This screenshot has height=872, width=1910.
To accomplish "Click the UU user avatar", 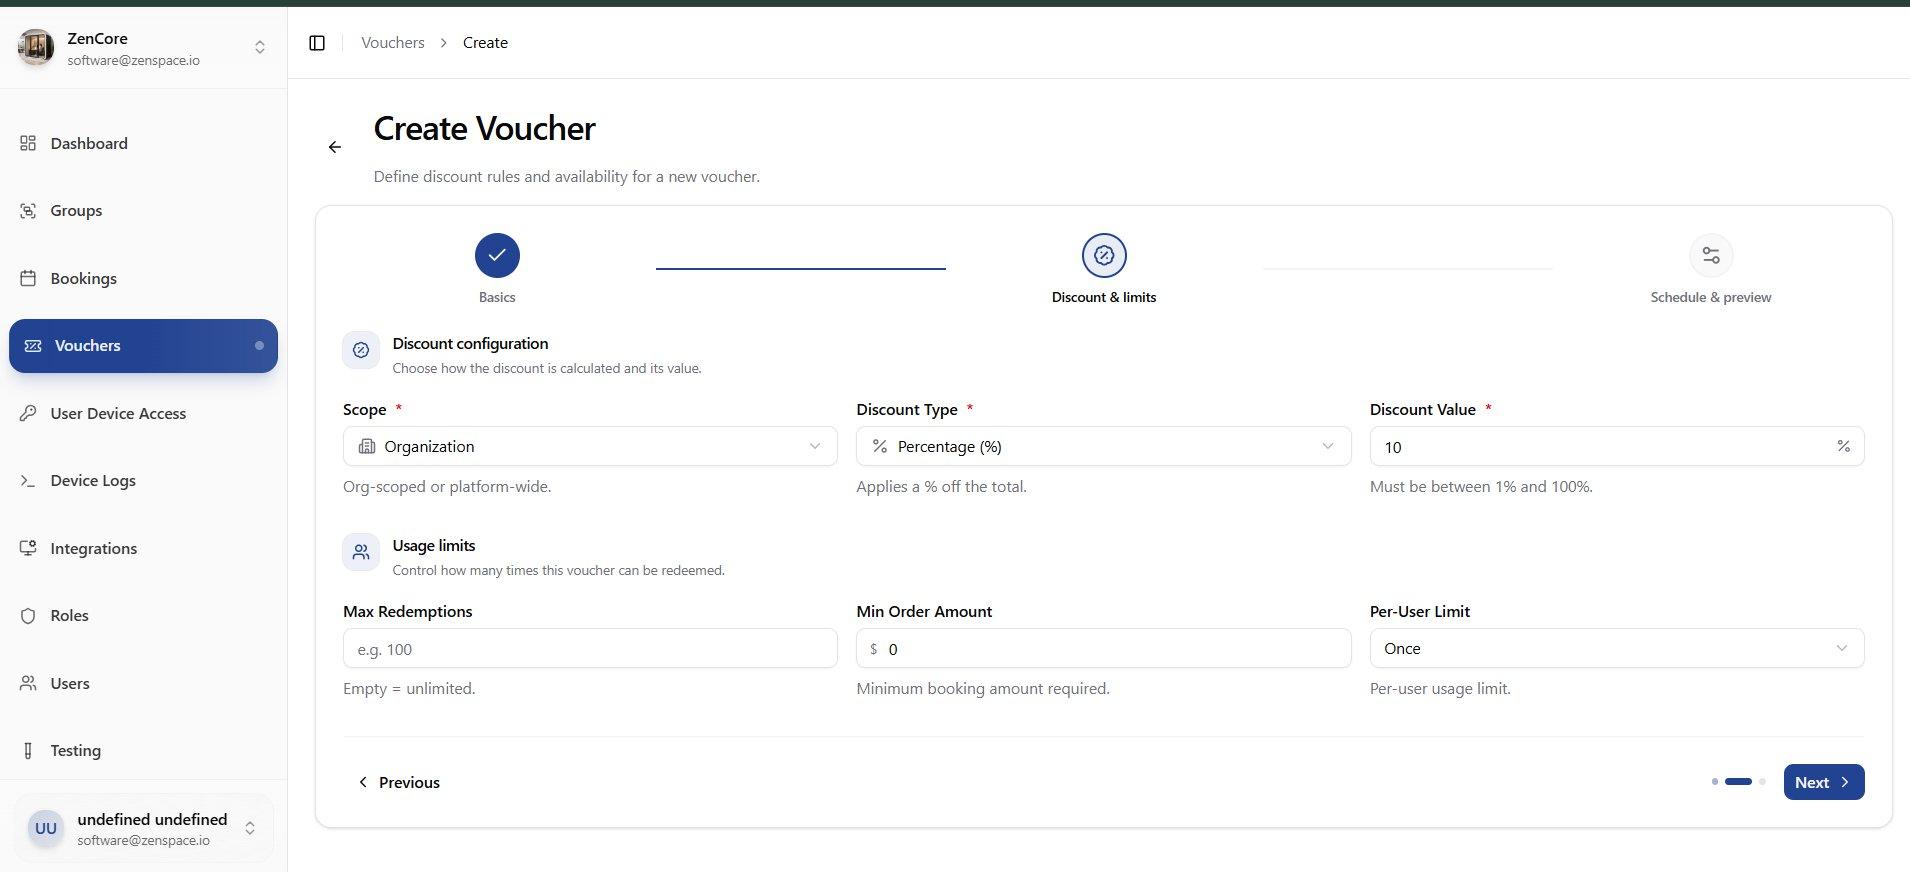I will point(46,828).
